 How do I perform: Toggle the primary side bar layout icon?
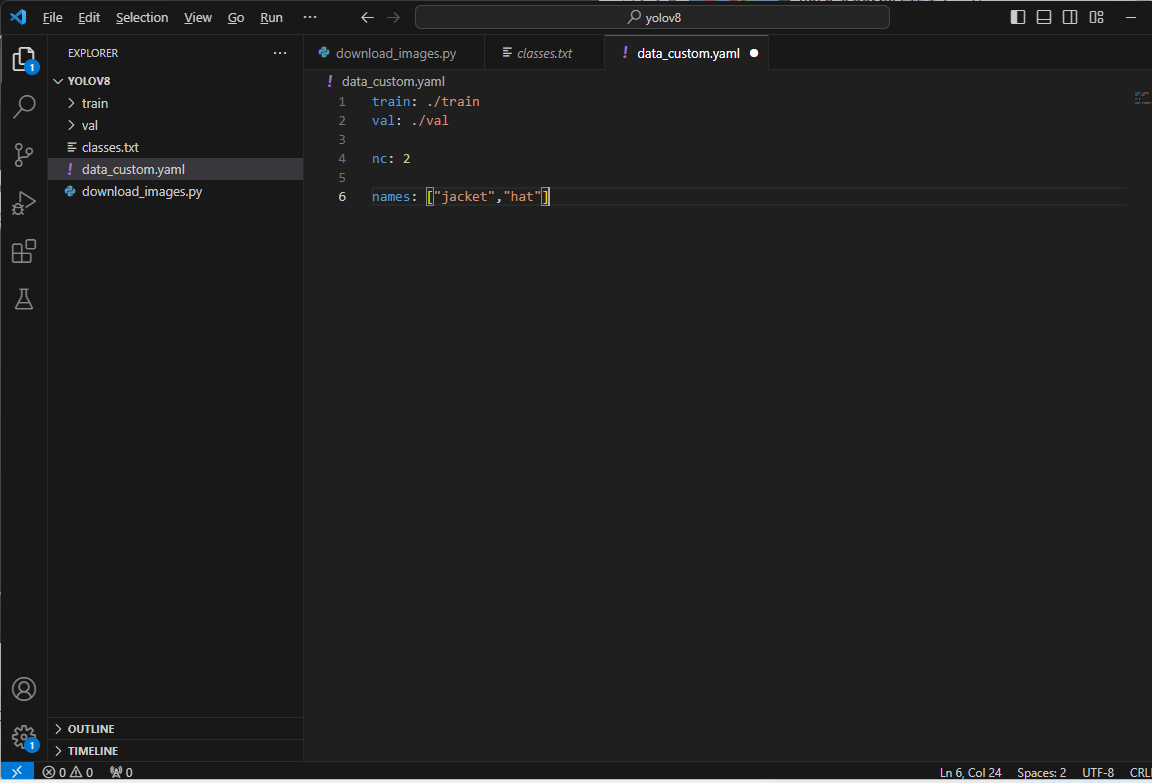pyautogui.click(x=1018, y=17)
